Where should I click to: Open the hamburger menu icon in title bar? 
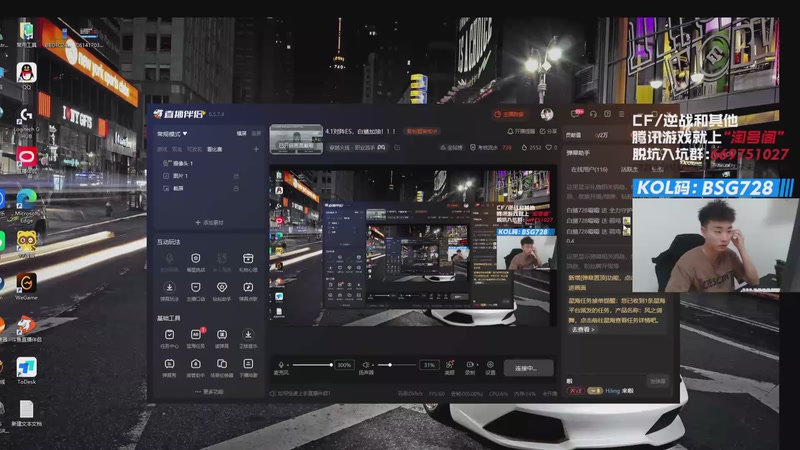(x=621, y=114)
